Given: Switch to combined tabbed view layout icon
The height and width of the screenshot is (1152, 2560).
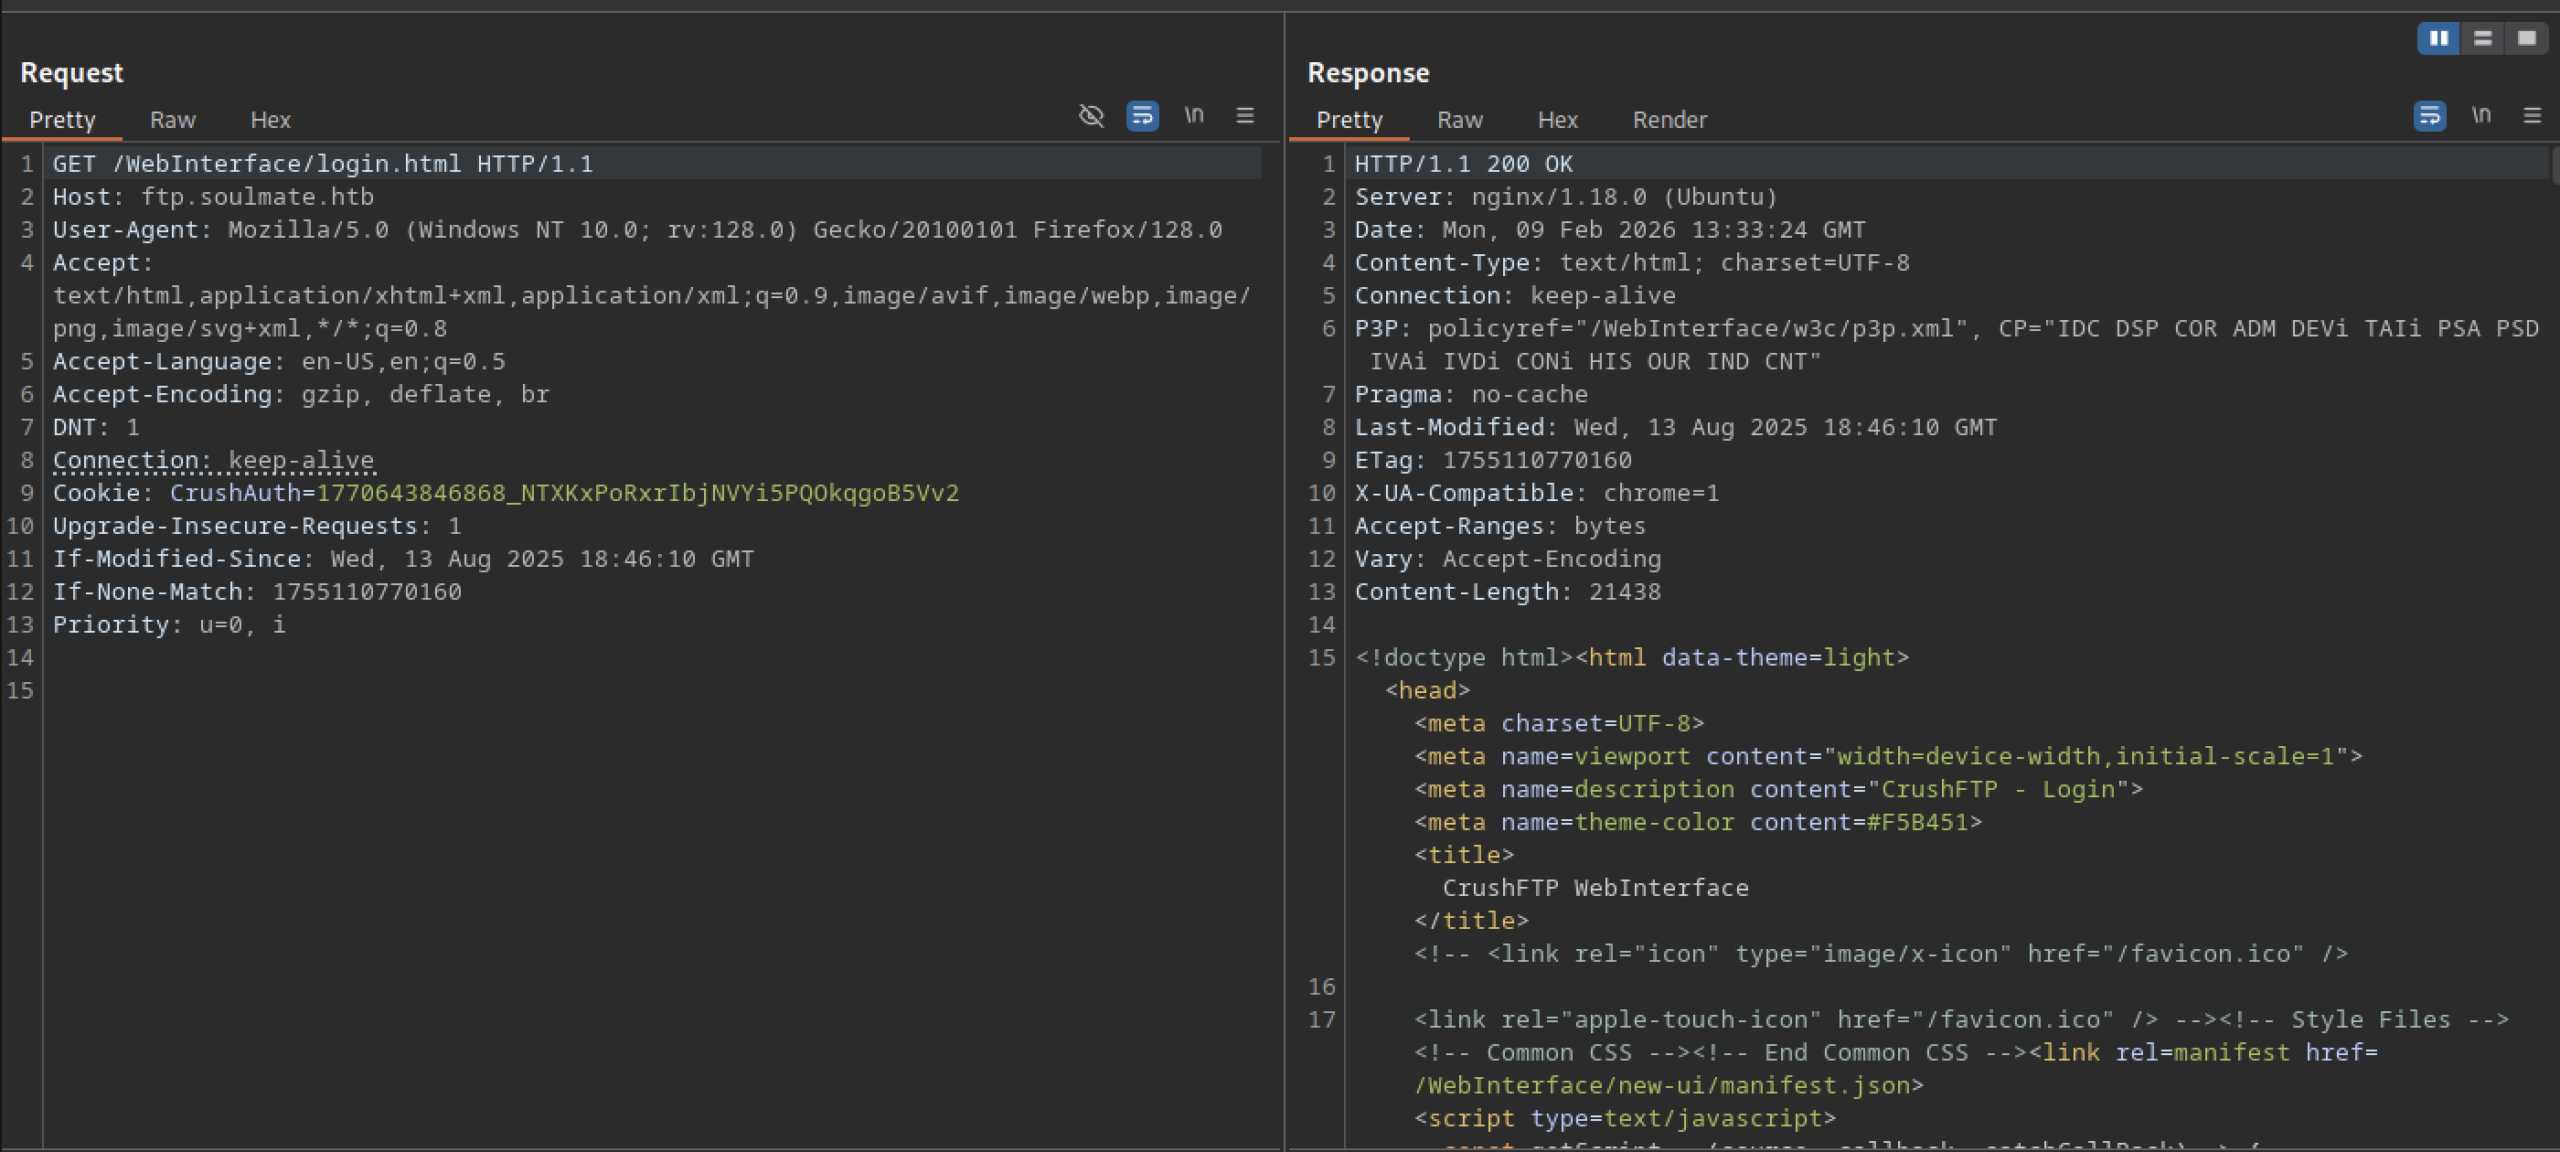Looking at the screenshot, I should point(2527,38).
